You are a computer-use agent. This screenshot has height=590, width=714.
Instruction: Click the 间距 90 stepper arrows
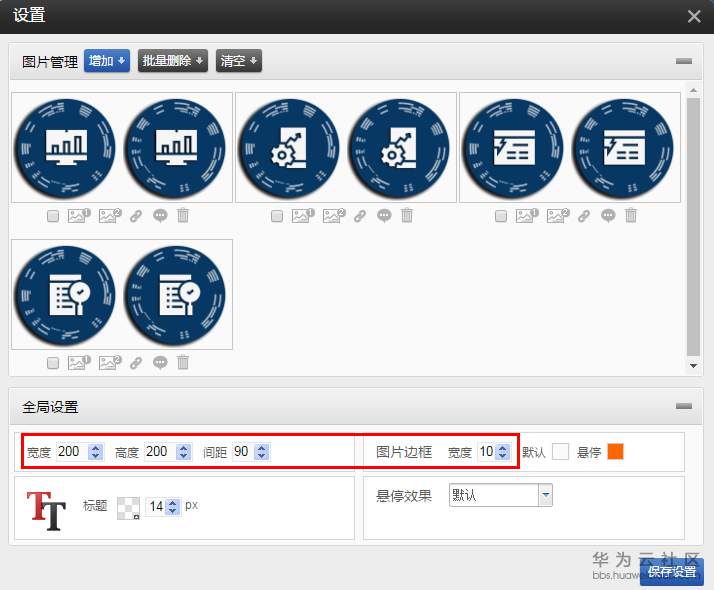[x=262, y=452]
